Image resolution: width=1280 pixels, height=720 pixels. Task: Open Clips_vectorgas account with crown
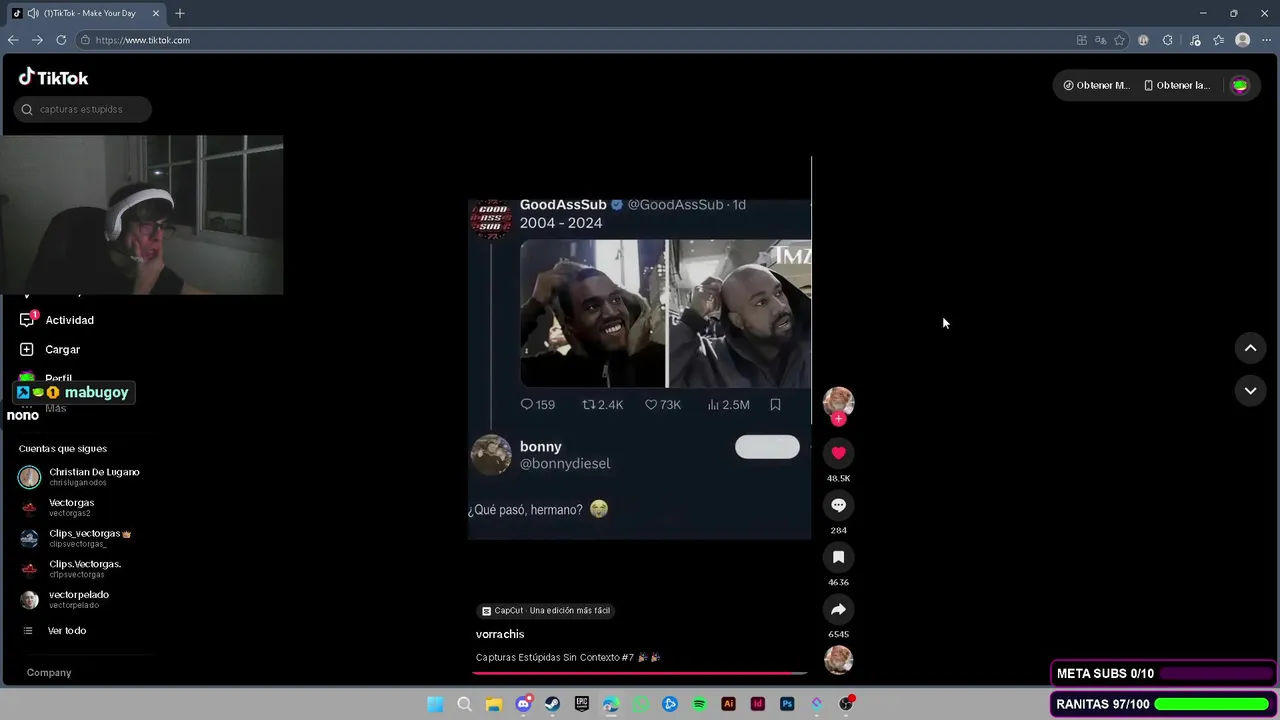coord(78,538)
